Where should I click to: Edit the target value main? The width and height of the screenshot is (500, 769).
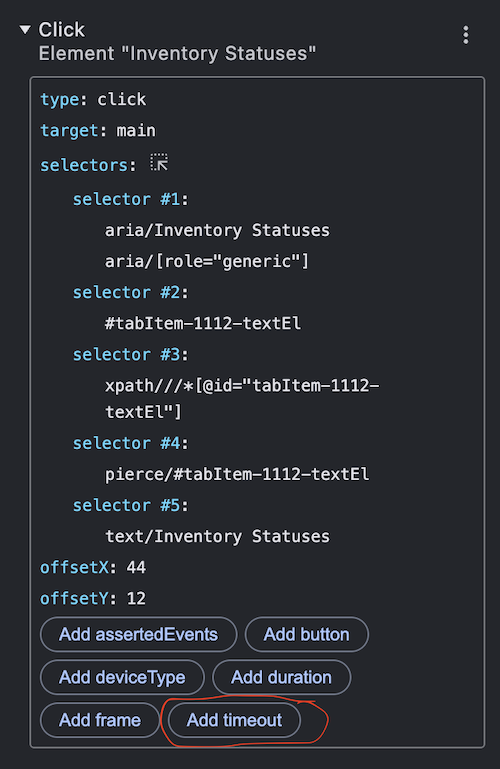136,130
